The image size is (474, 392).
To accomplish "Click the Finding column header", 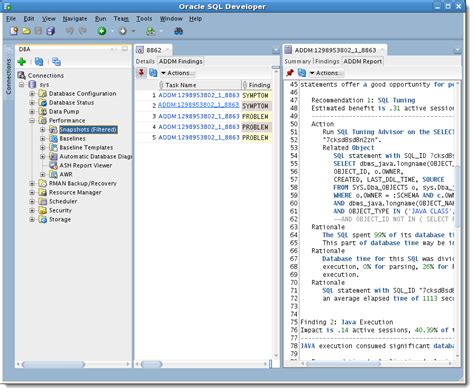I will pyautogui.click(x=256, y=85).
